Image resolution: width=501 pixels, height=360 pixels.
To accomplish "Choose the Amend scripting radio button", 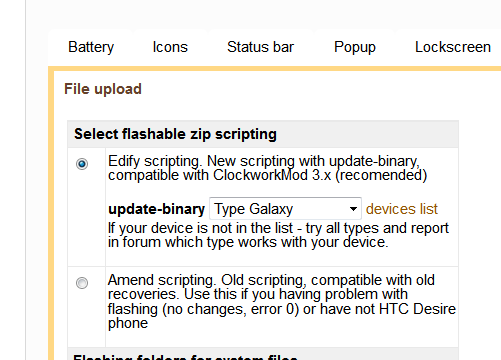I will (82, 283).
